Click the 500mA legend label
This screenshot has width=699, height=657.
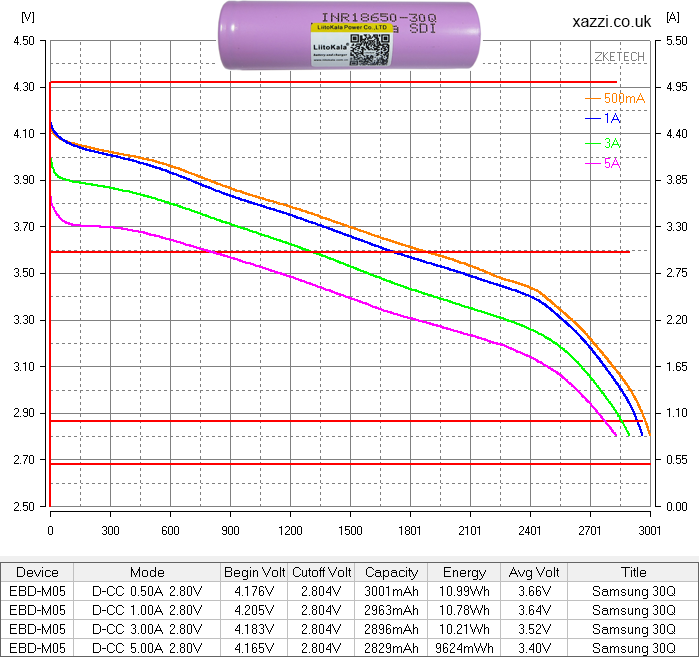[624, 98]
